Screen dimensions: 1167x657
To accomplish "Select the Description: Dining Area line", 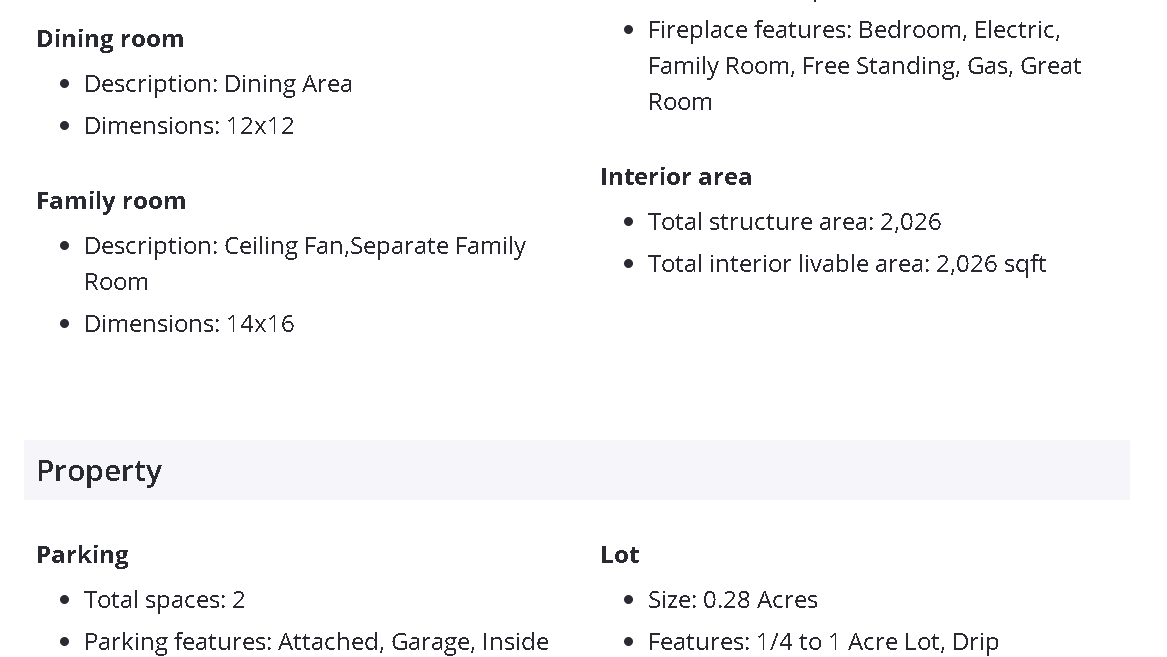I will 217,84.
